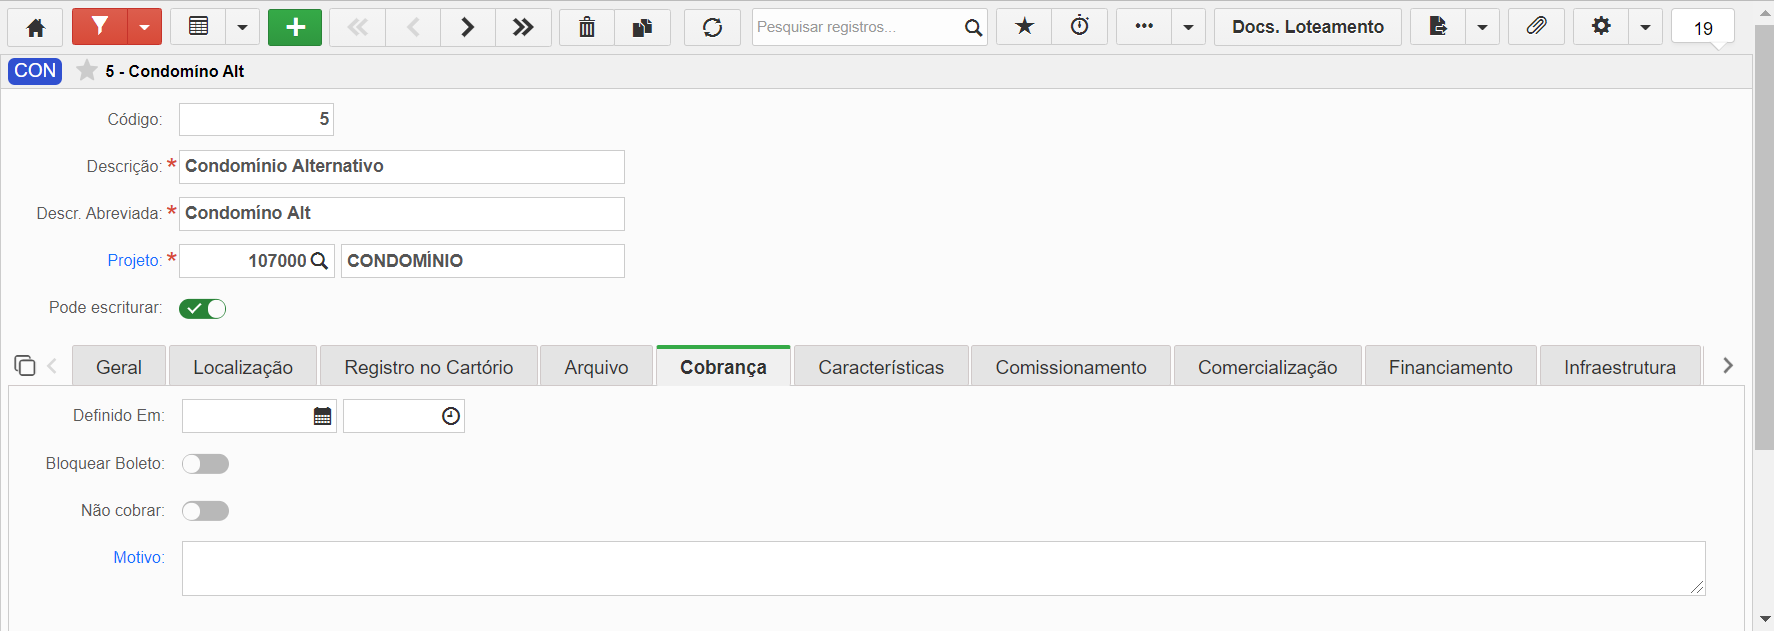The image size is (1774, 631).
Task: Click the stopwatch timer icon
Action: pyautogui.click(x=1080, y=27)
